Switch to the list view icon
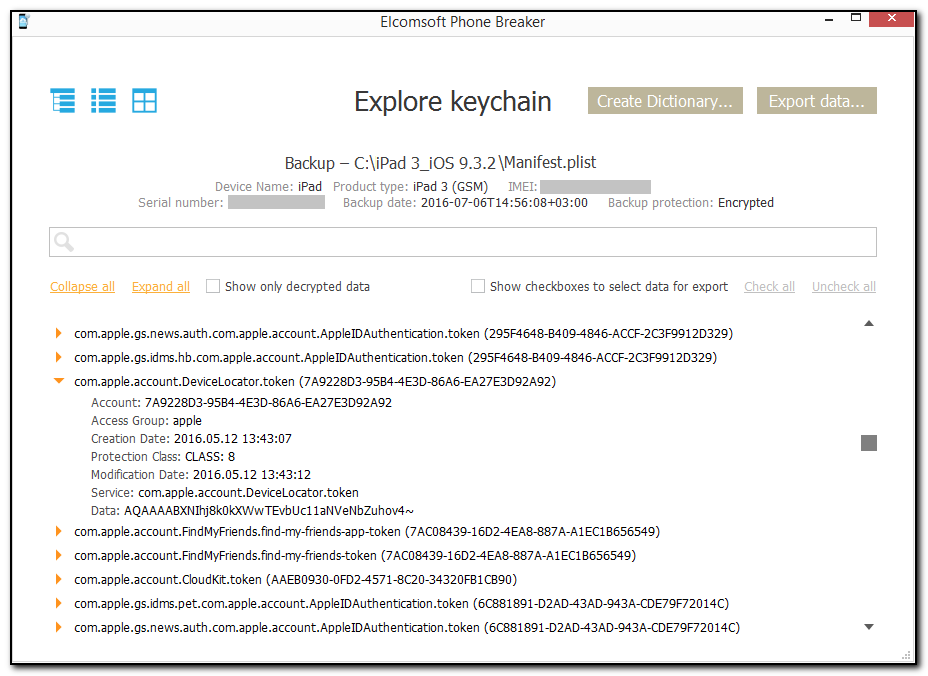This screenshot has width=928, height=676. click(103, 100)
